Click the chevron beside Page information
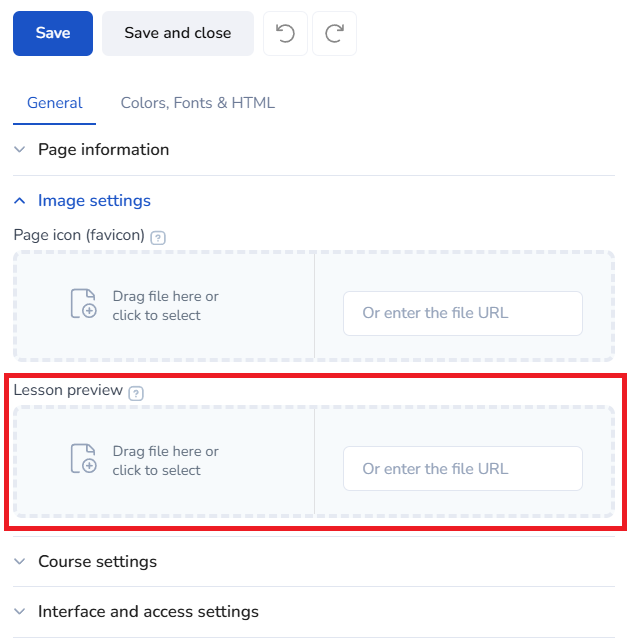The height and width of the screenshot is (644, 630). coord(20,150)
